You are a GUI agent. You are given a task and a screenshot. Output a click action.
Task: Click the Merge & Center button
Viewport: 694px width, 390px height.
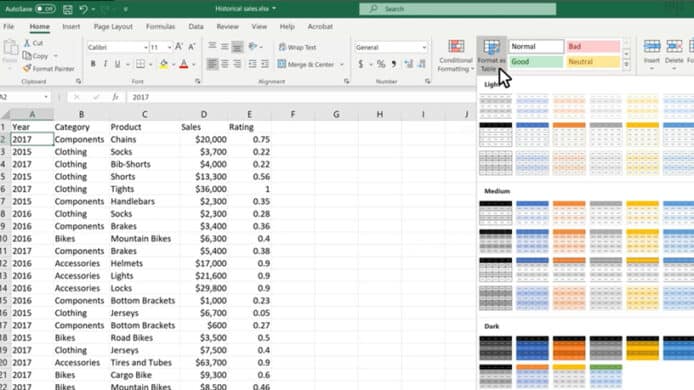pyautogui.click(x=306, y=64)
